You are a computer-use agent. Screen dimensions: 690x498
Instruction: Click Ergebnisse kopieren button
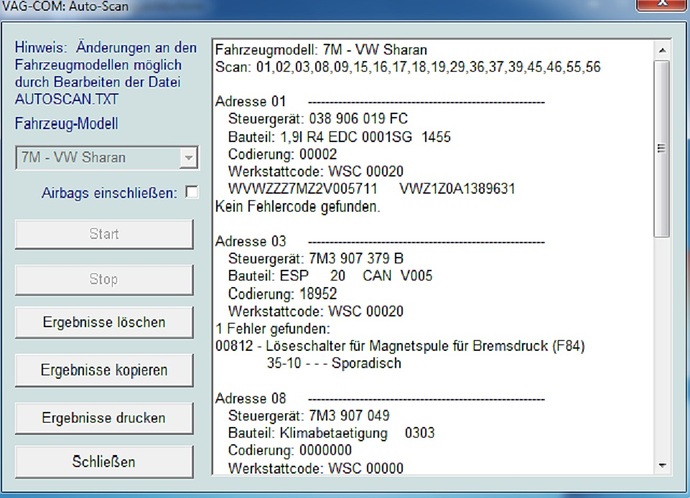point(104,370)
